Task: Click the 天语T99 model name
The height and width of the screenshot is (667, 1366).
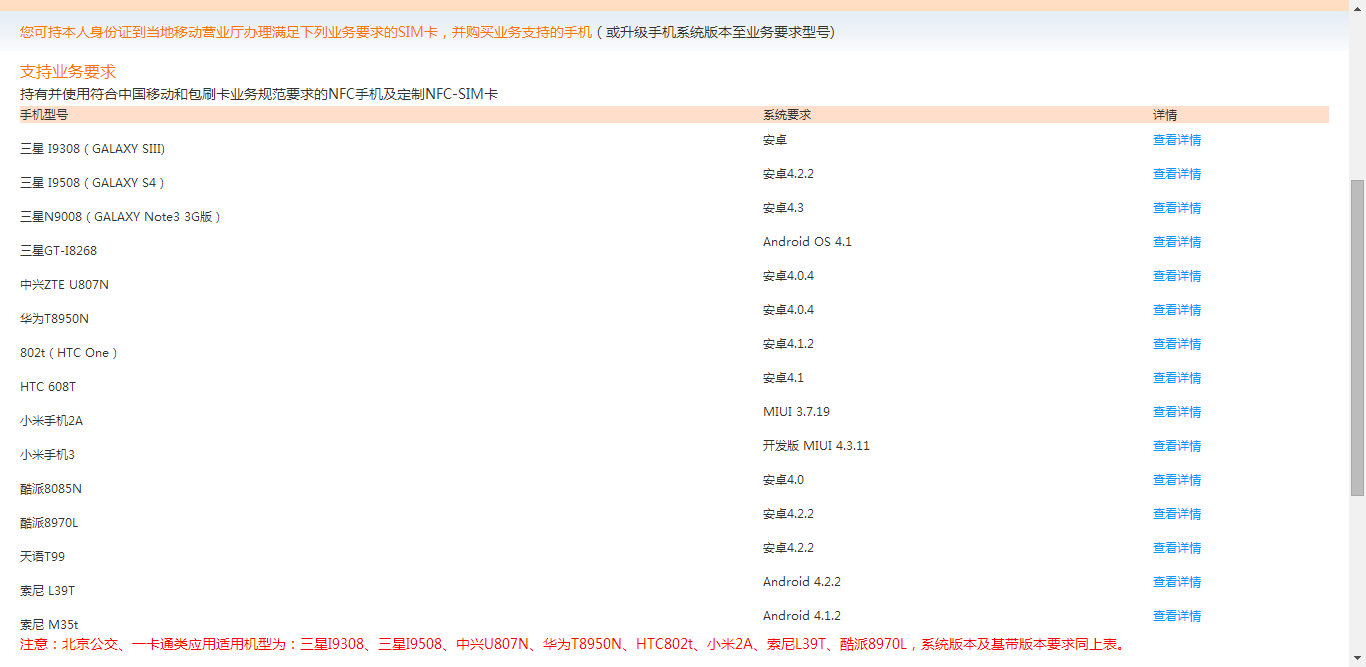Action: click(x=42, y=557)
